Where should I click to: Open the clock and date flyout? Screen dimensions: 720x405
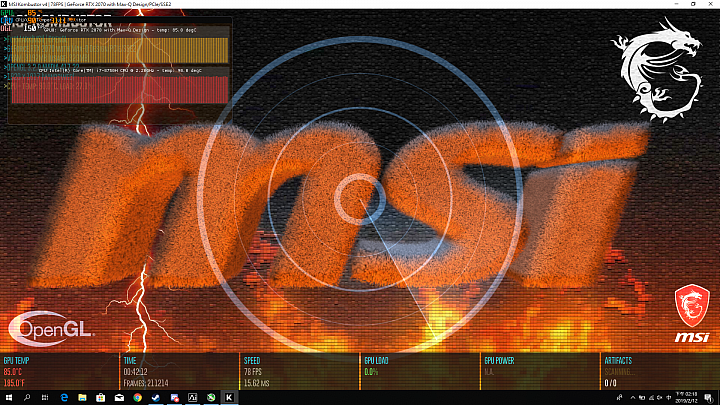coord(686,398)
